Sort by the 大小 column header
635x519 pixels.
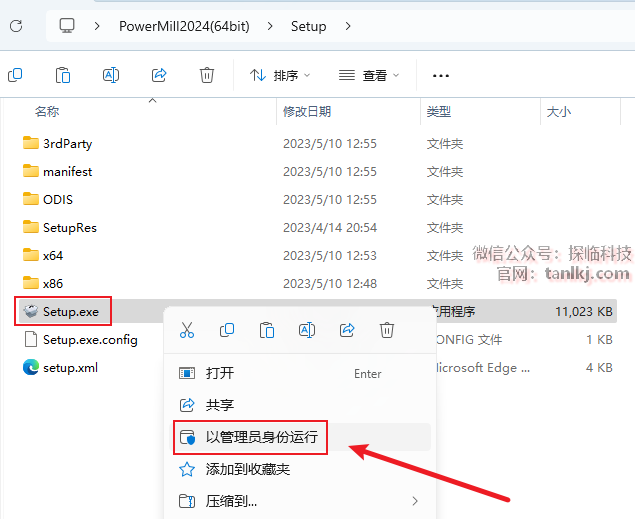[x=559, y=111]
